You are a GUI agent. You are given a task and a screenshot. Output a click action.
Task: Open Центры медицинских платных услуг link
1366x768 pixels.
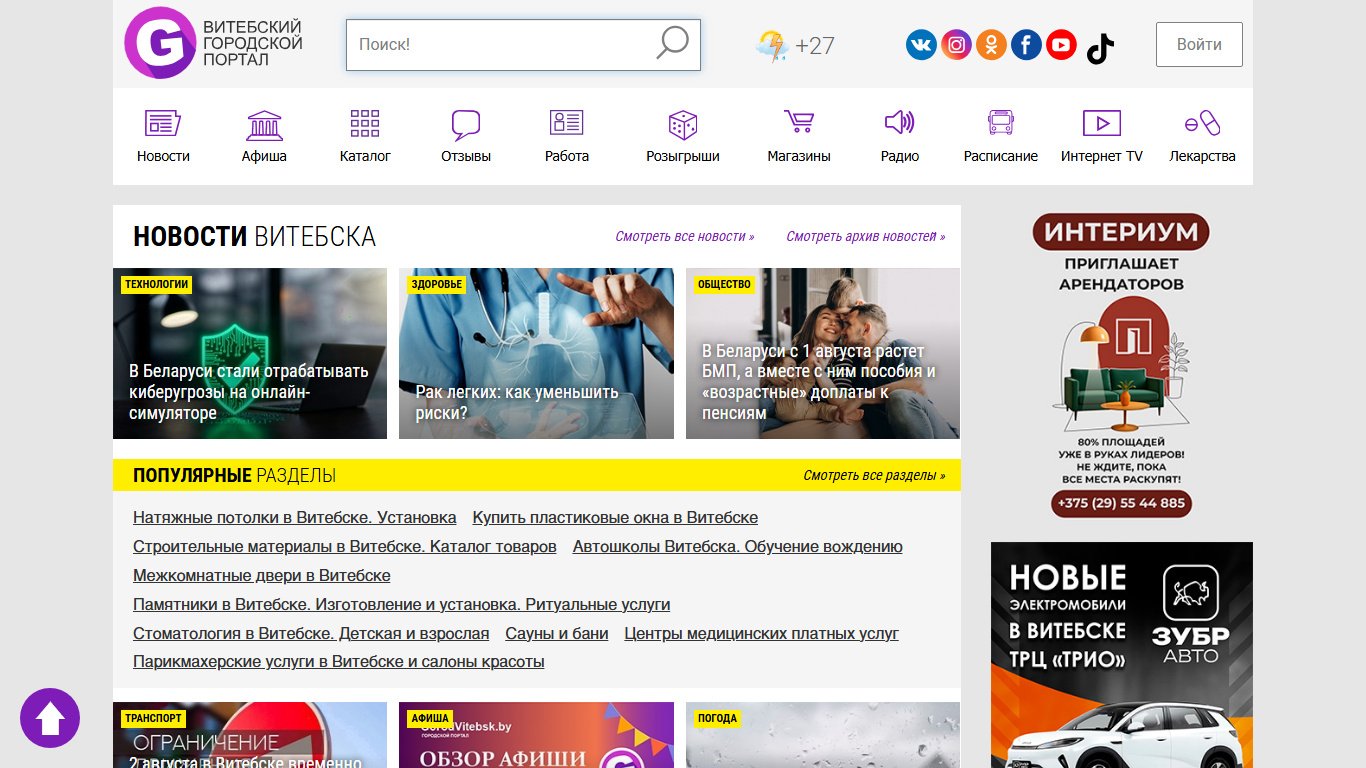762,634
